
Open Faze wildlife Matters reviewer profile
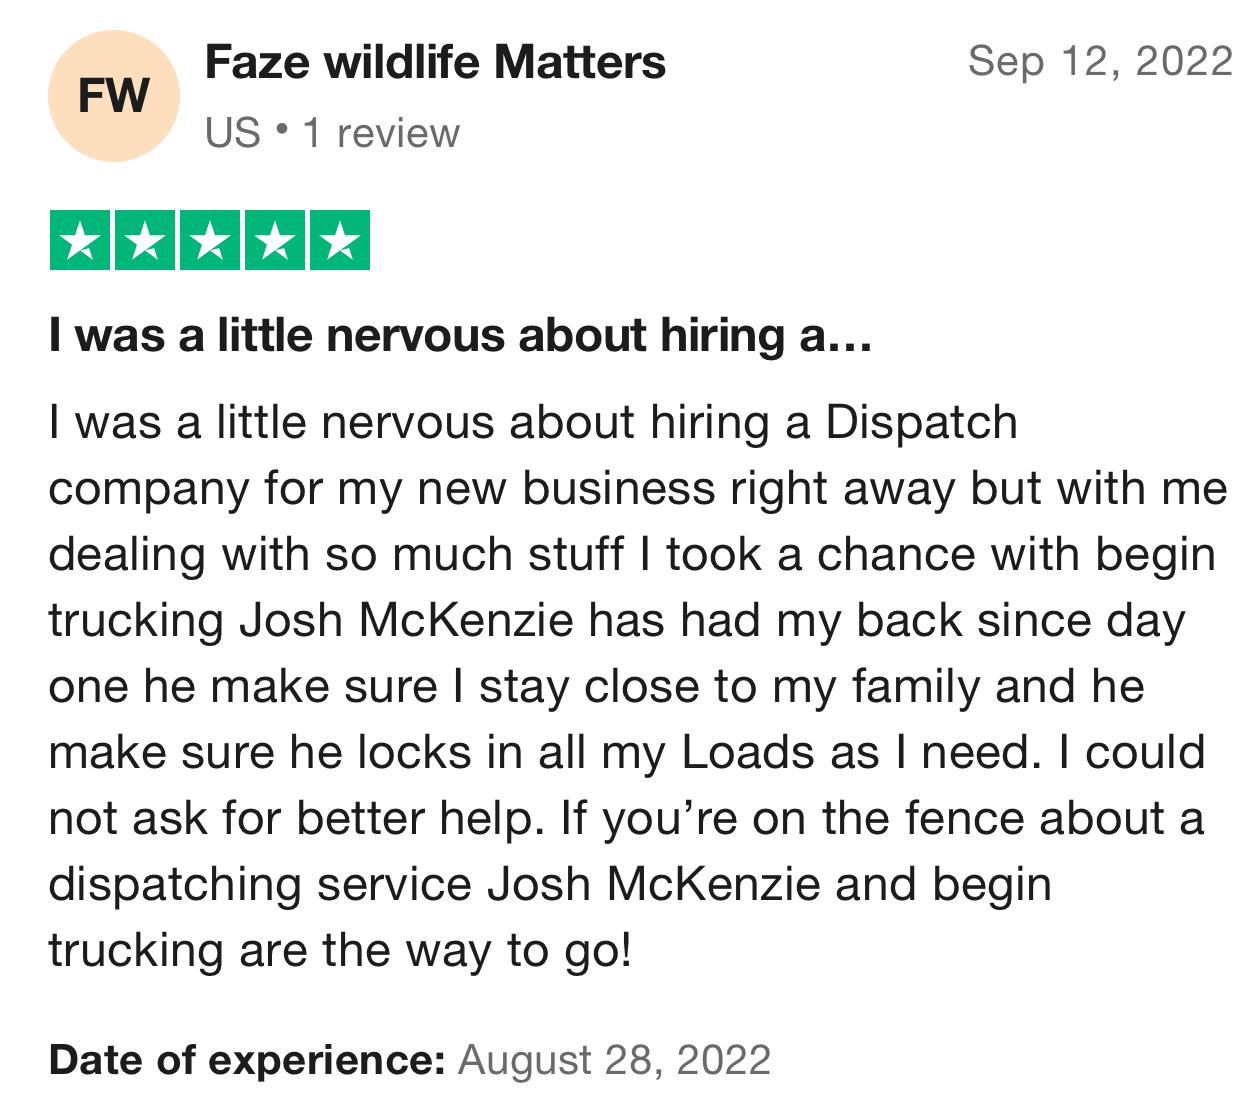pyautogui.click(x=435, y=63)
